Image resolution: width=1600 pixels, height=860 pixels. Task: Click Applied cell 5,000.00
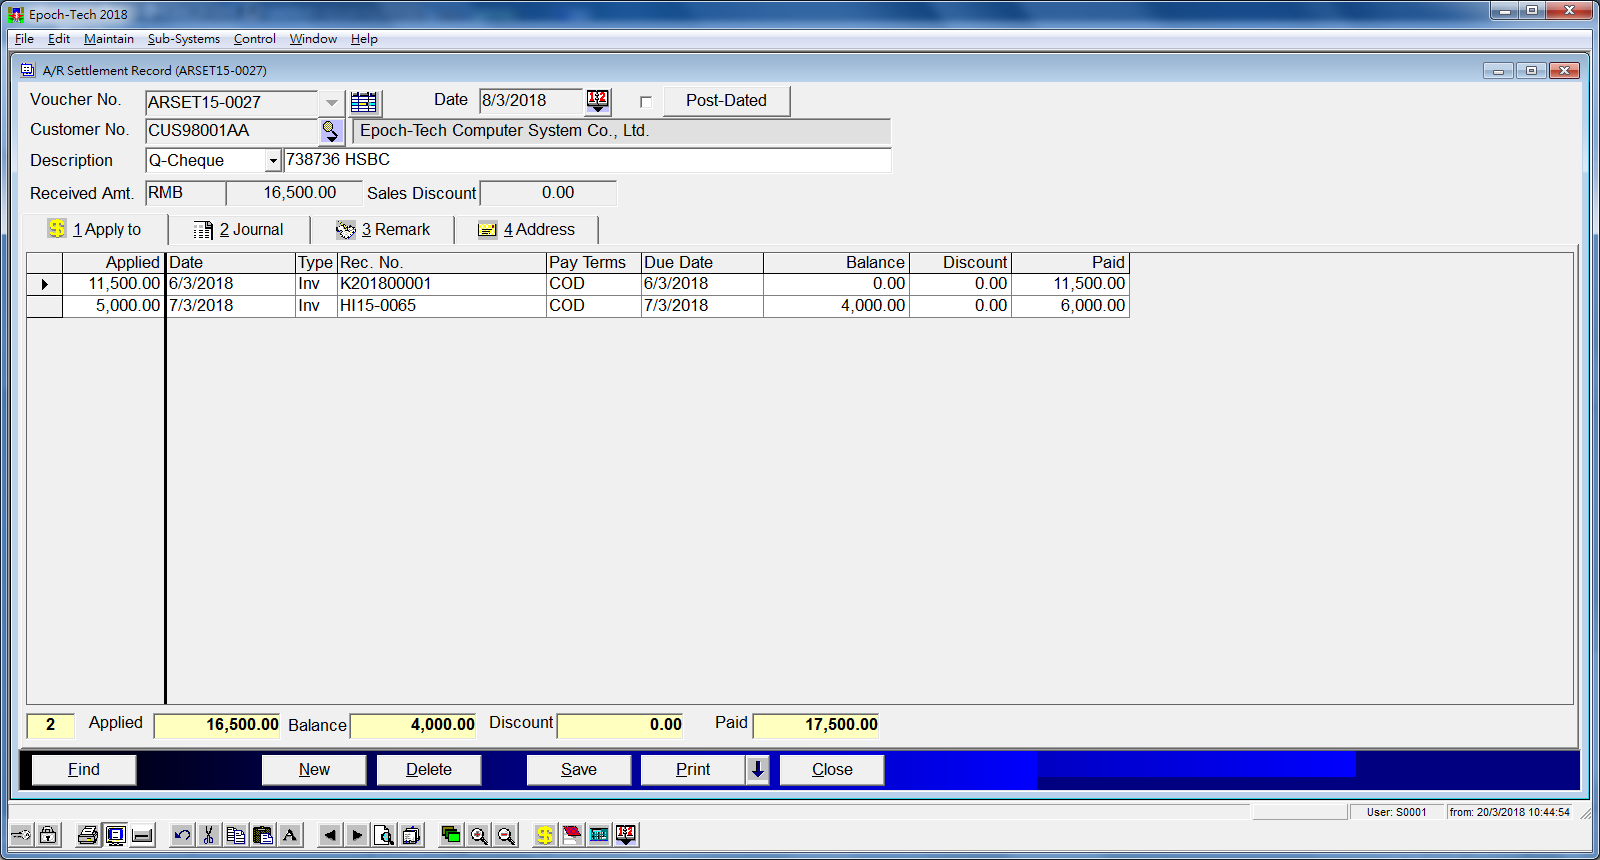point(114,306)
